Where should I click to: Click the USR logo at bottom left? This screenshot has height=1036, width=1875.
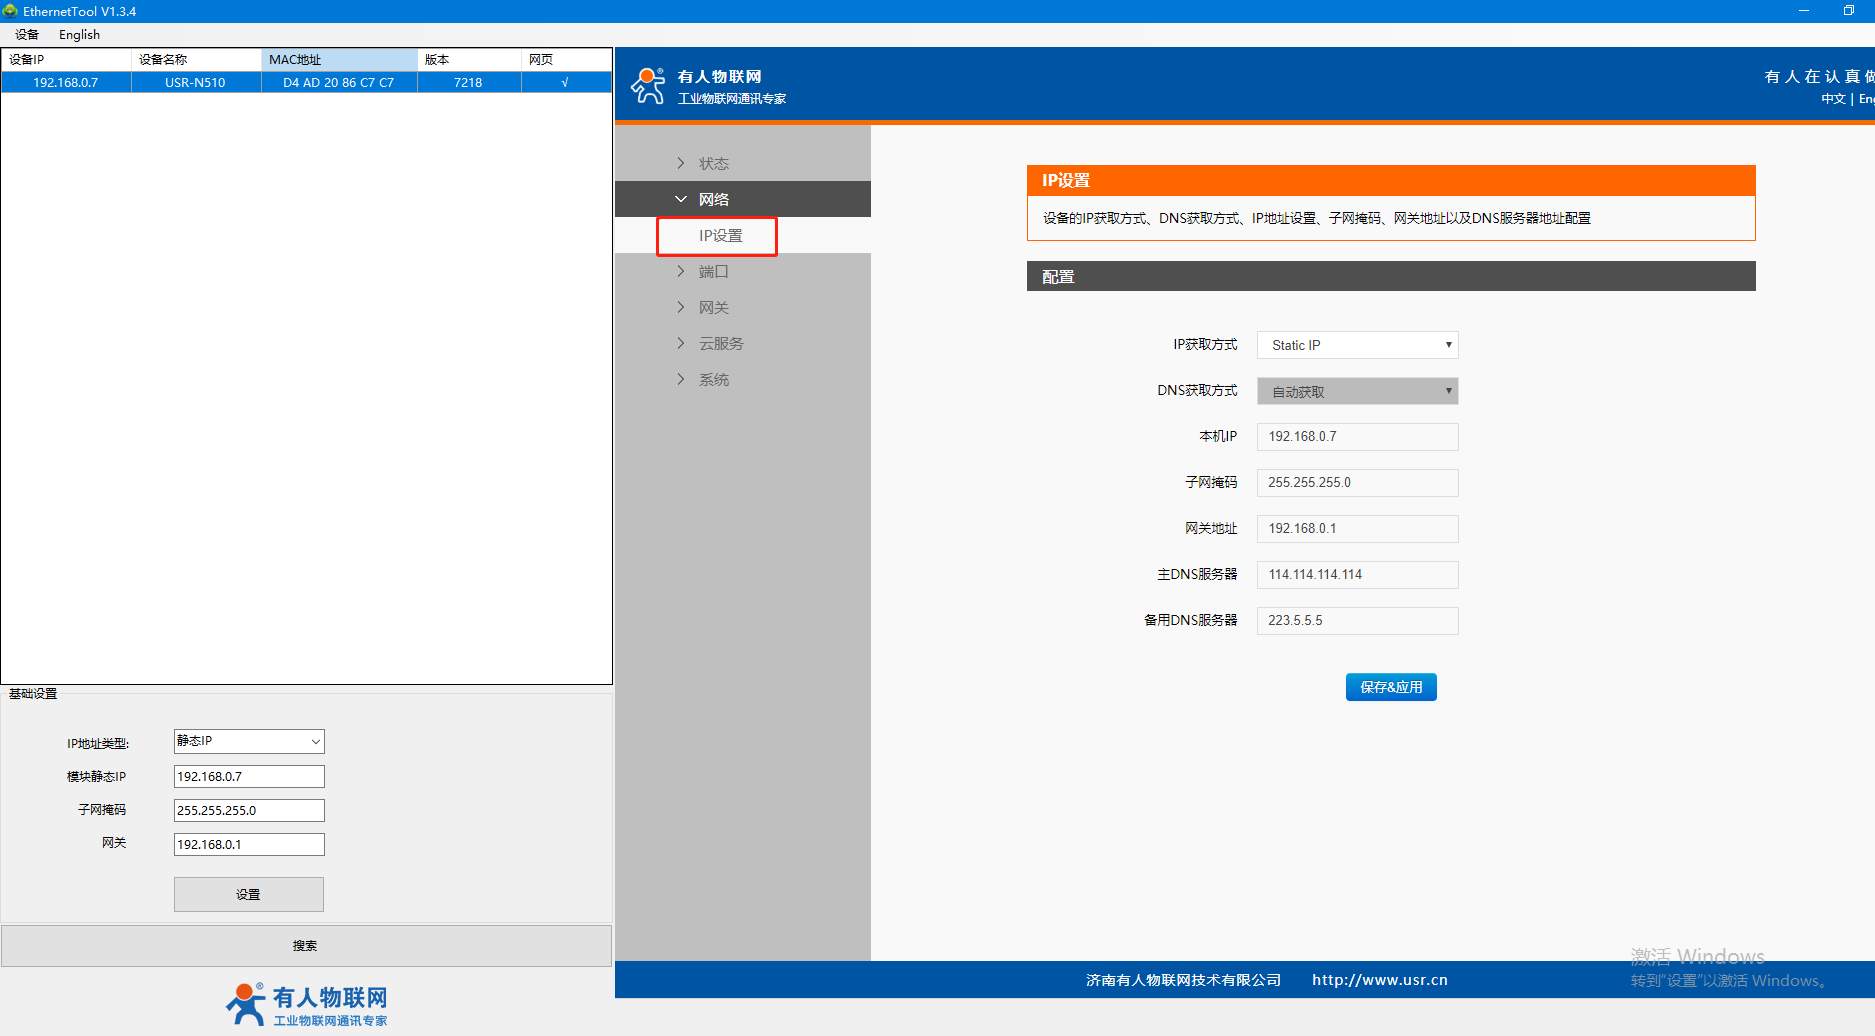click(306, 1004)
